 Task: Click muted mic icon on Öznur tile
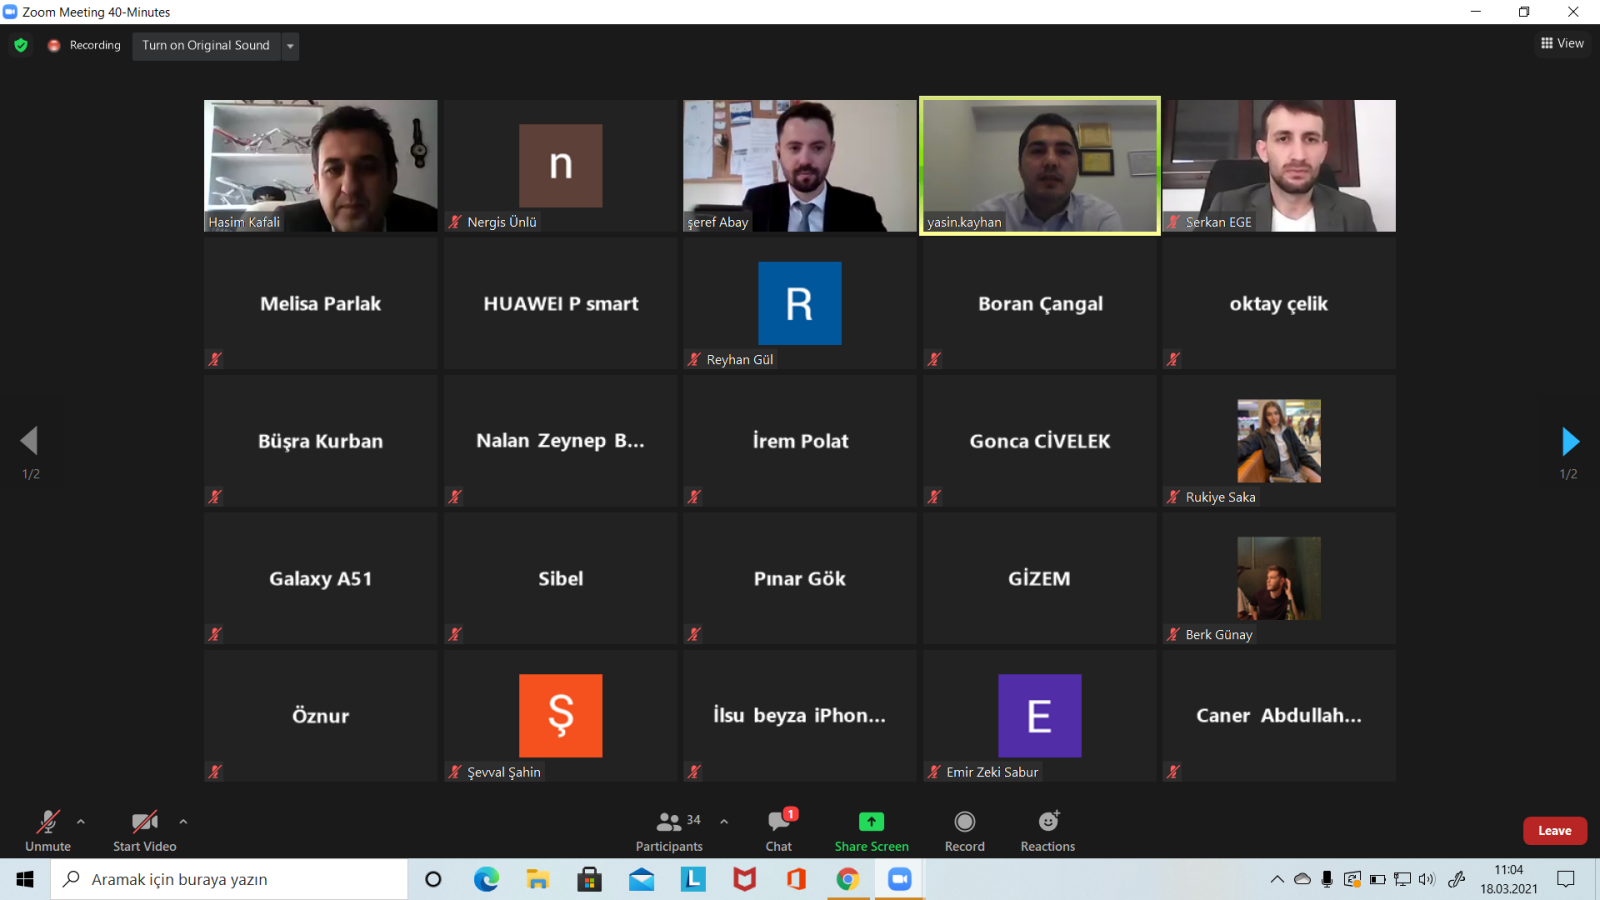[x=215, y=772]
